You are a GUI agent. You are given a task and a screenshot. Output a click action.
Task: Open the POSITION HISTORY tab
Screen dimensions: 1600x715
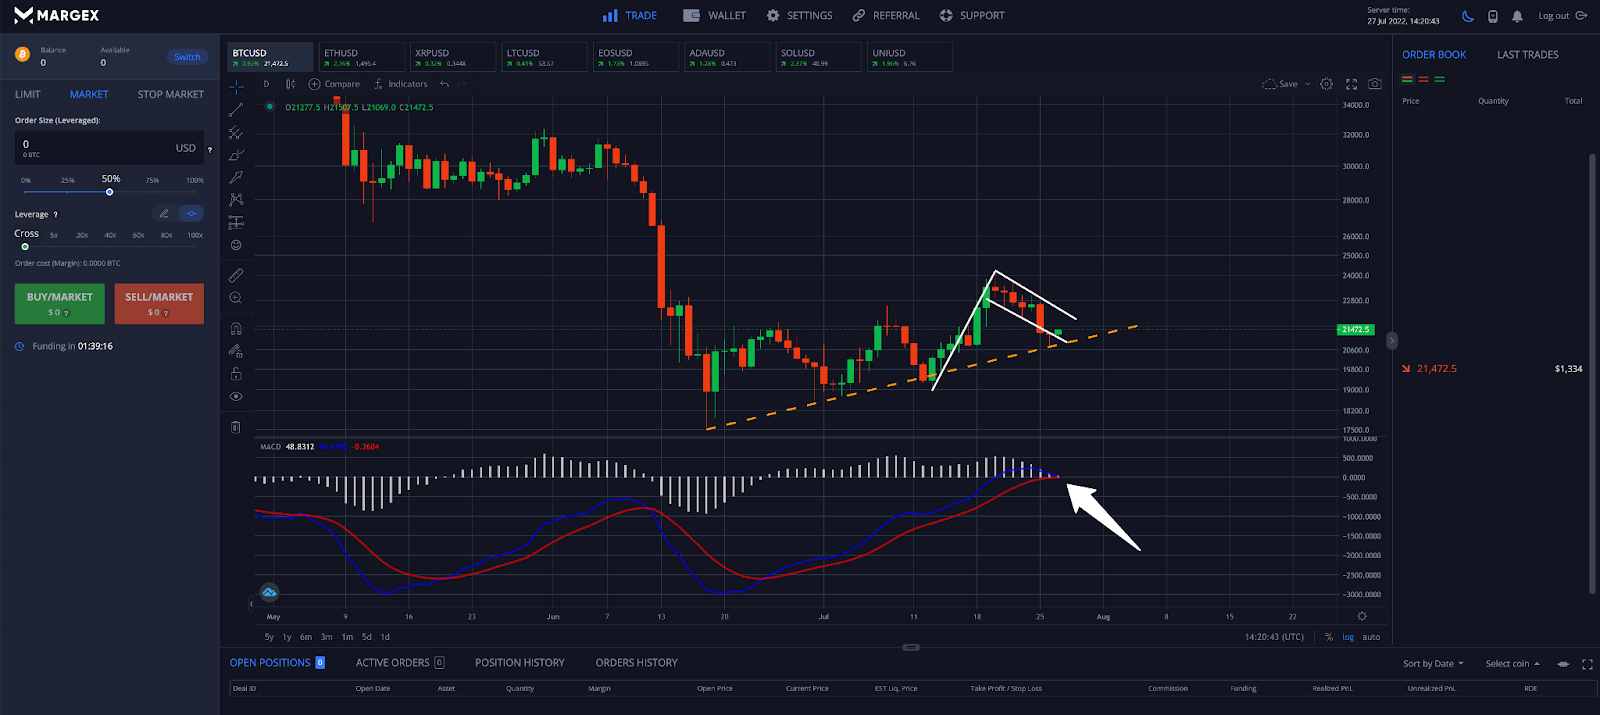519,663
